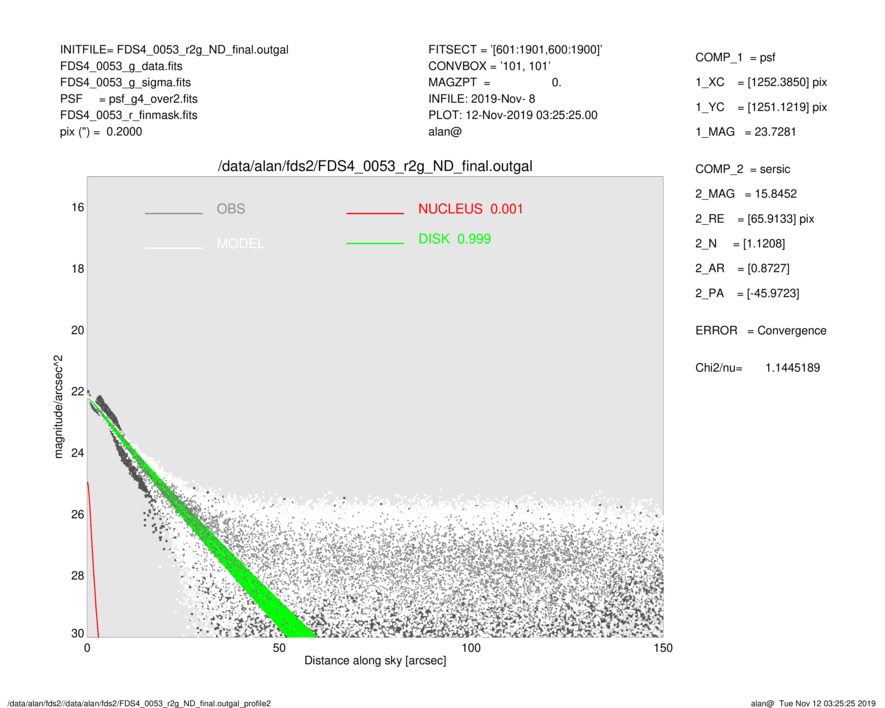Click the INITFILE line in the header
Screen dimensions: 885x708
174,50
